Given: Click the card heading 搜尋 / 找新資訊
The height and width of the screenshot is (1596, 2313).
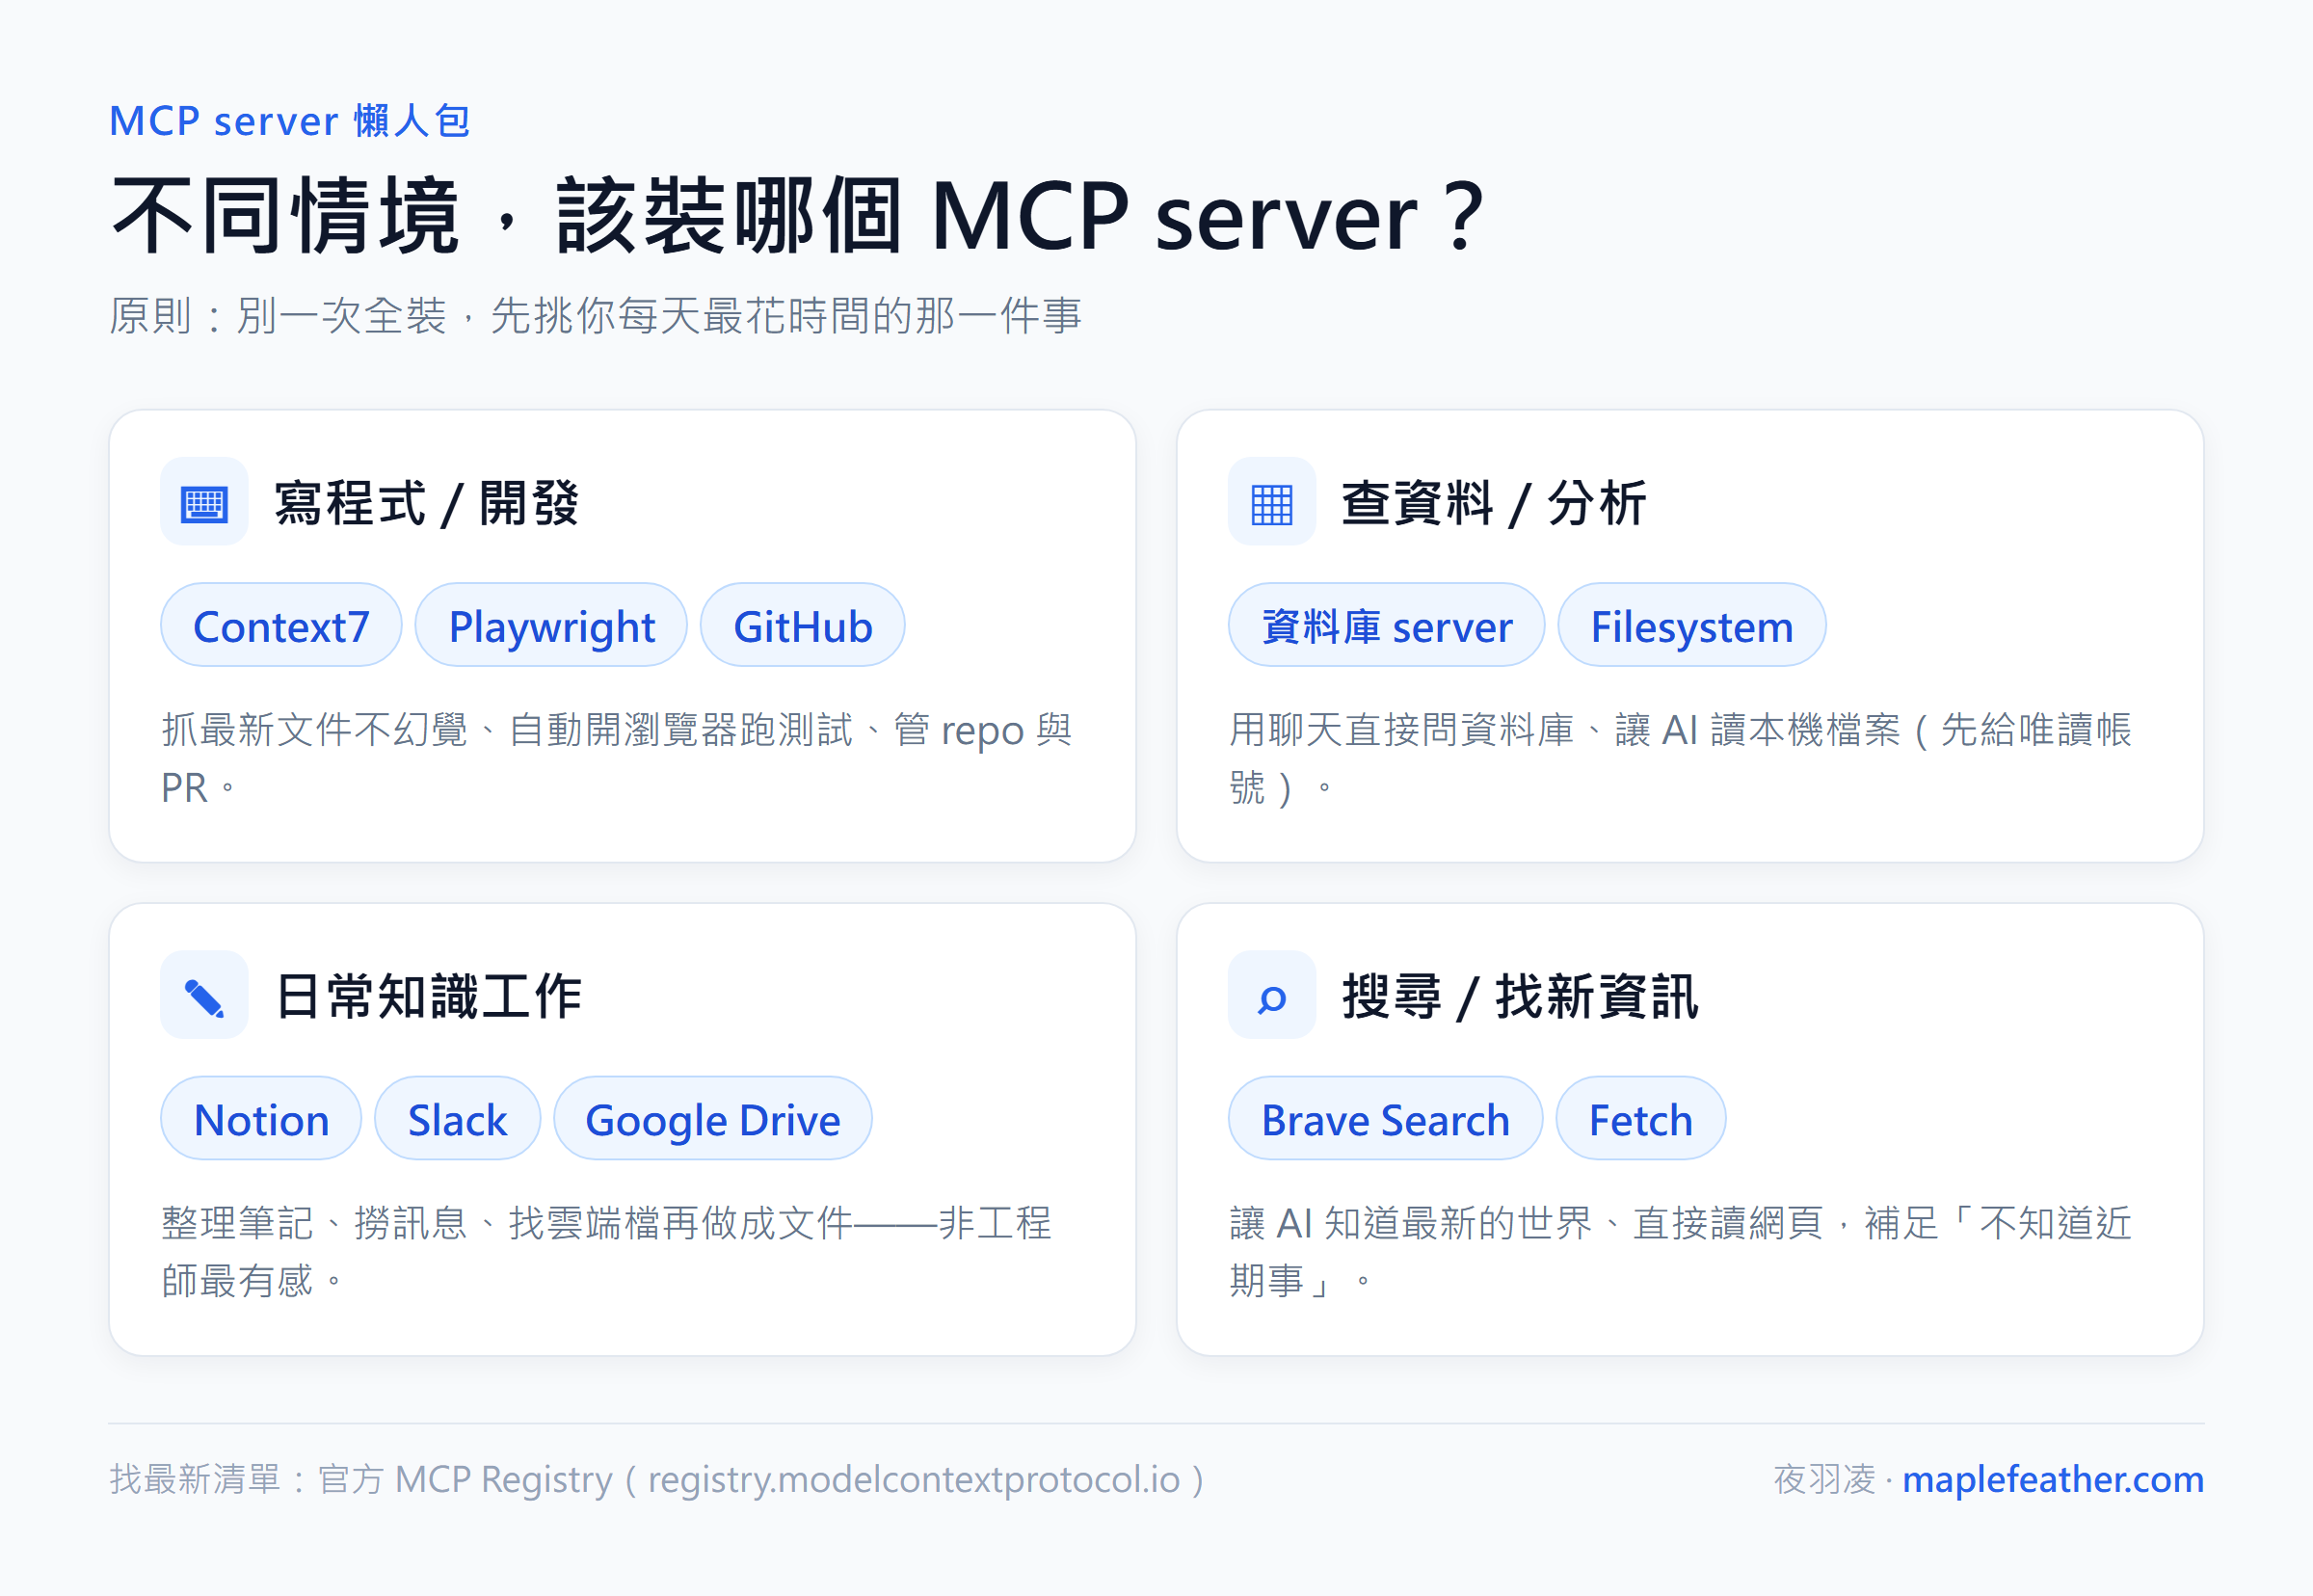Looking at the screenshot, I should click(1520, 996).
